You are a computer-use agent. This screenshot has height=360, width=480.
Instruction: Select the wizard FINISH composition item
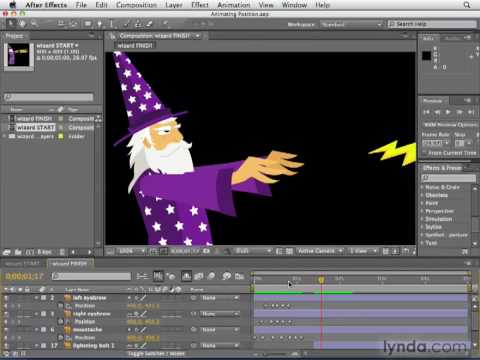34,119
